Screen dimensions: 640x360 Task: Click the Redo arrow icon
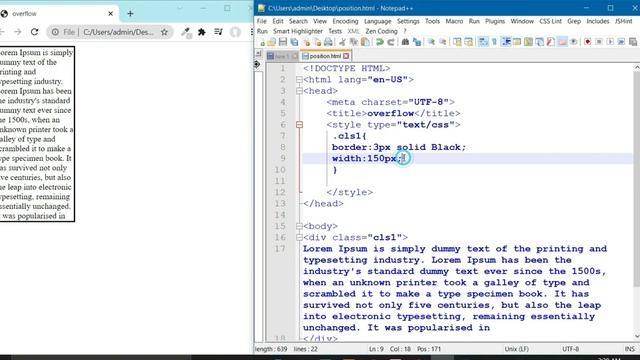coord(391,42)
